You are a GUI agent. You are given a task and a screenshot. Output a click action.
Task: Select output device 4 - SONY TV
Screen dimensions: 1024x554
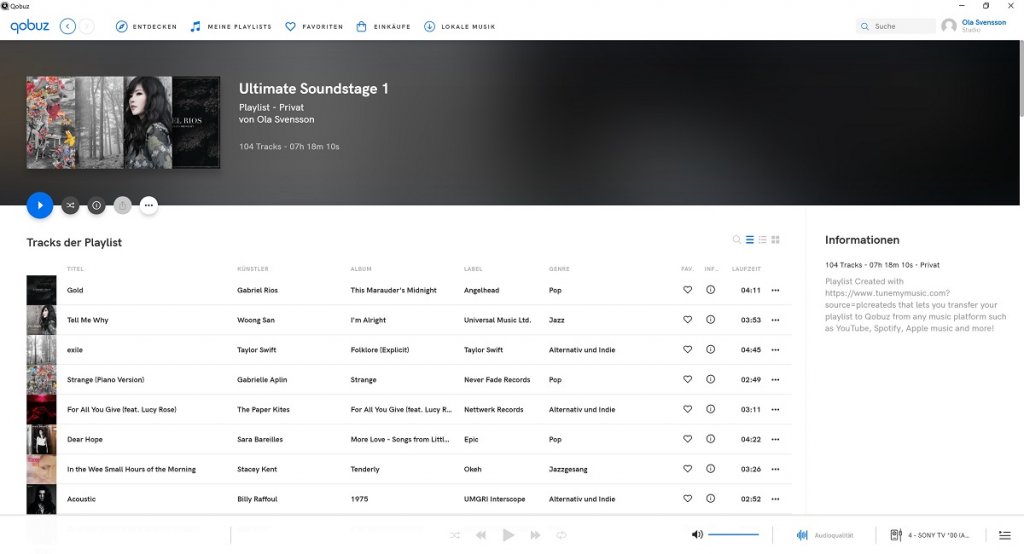[x=930, y=535]
